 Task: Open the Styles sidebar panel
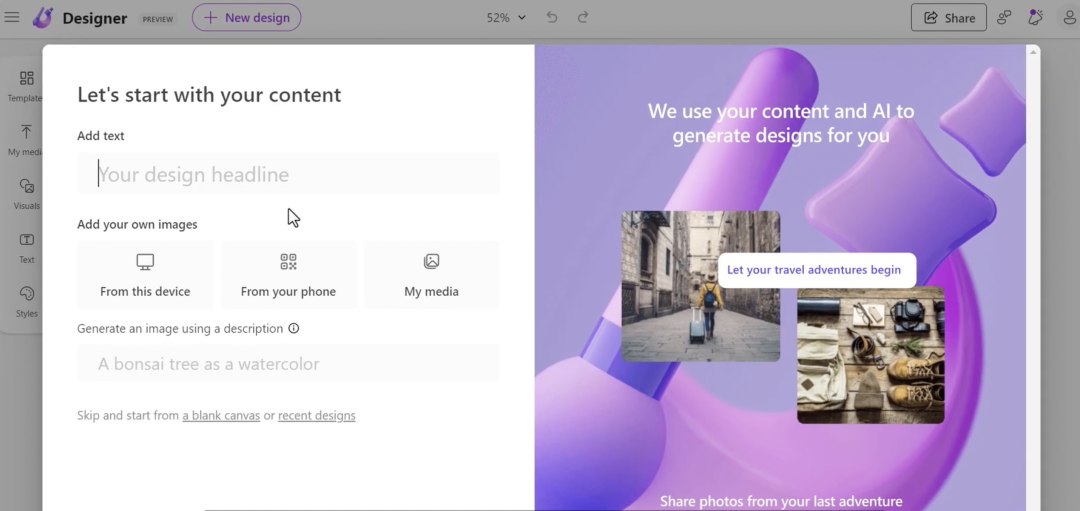coord(26,301)
